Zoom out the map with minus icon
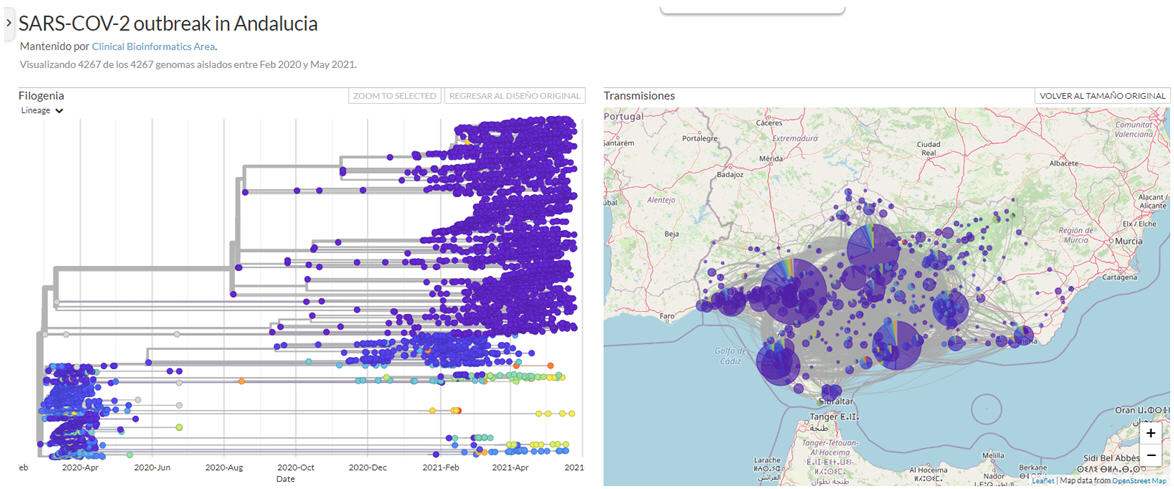The height and width of the screenshot is (489, 1174). pos(1151,455)
